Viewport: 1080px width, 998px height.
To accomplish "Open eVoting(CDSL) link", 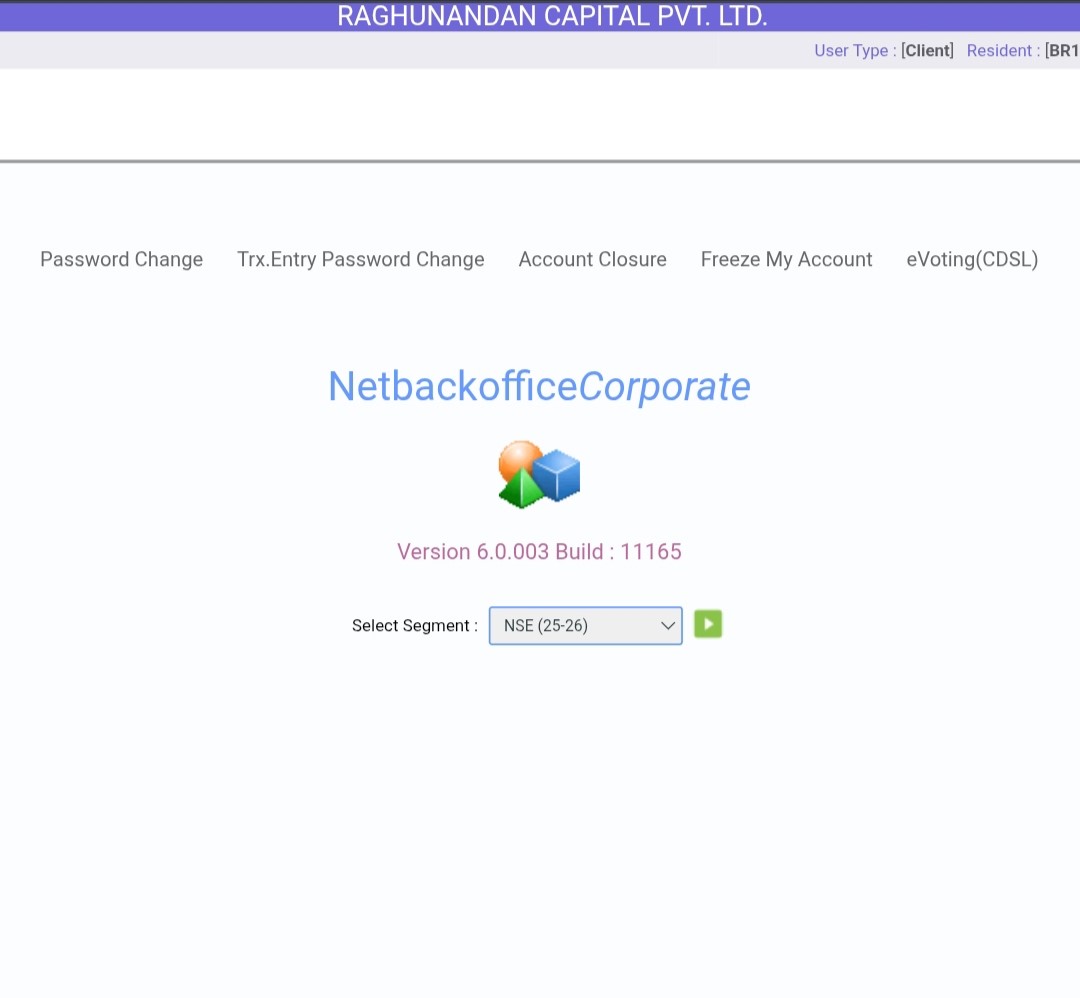I will pyautogui.click(x=972, y=260).
